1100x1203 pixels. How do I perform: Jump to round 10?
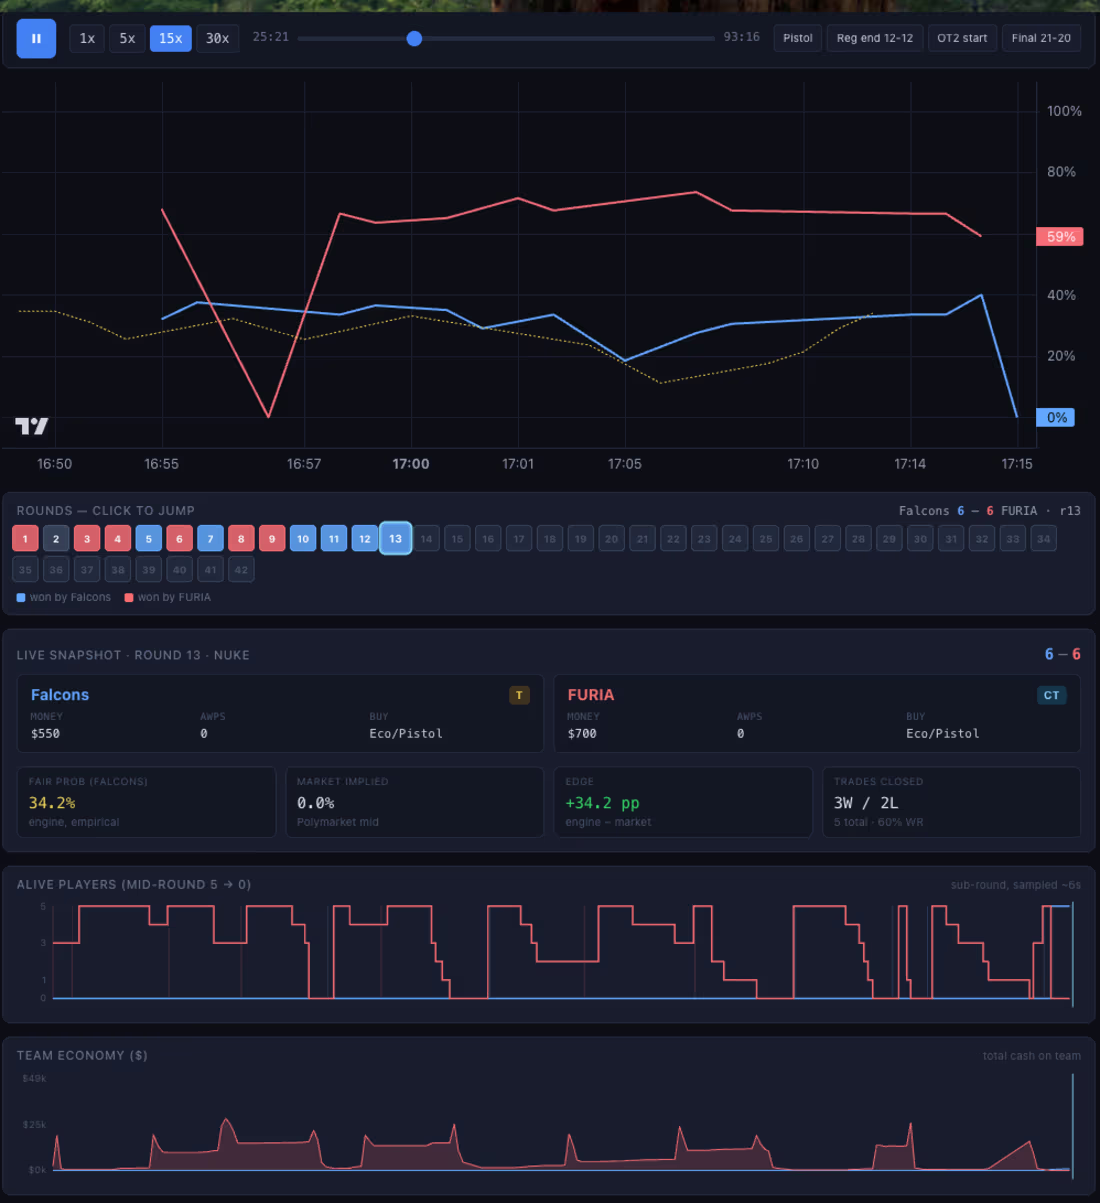[303, 539]
